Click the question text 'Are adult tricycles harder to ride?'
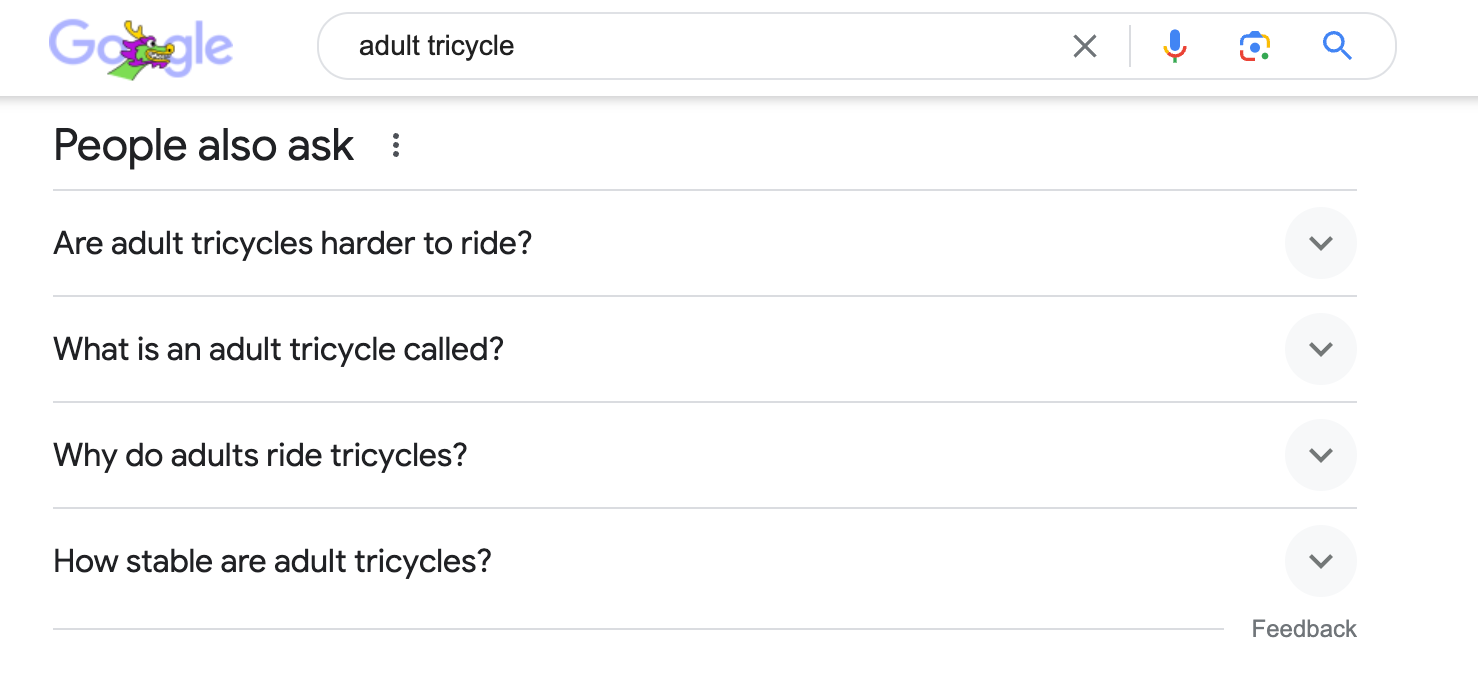This screenshot has height=678, width=1478. pos(292,243)
